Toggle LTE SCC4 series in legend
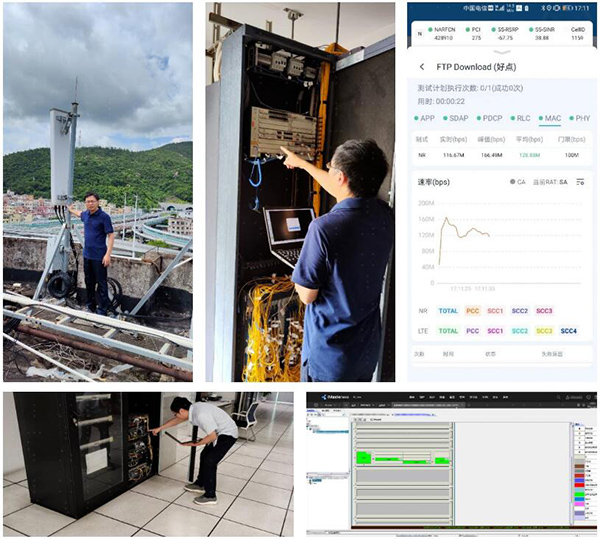 point(569,331)
